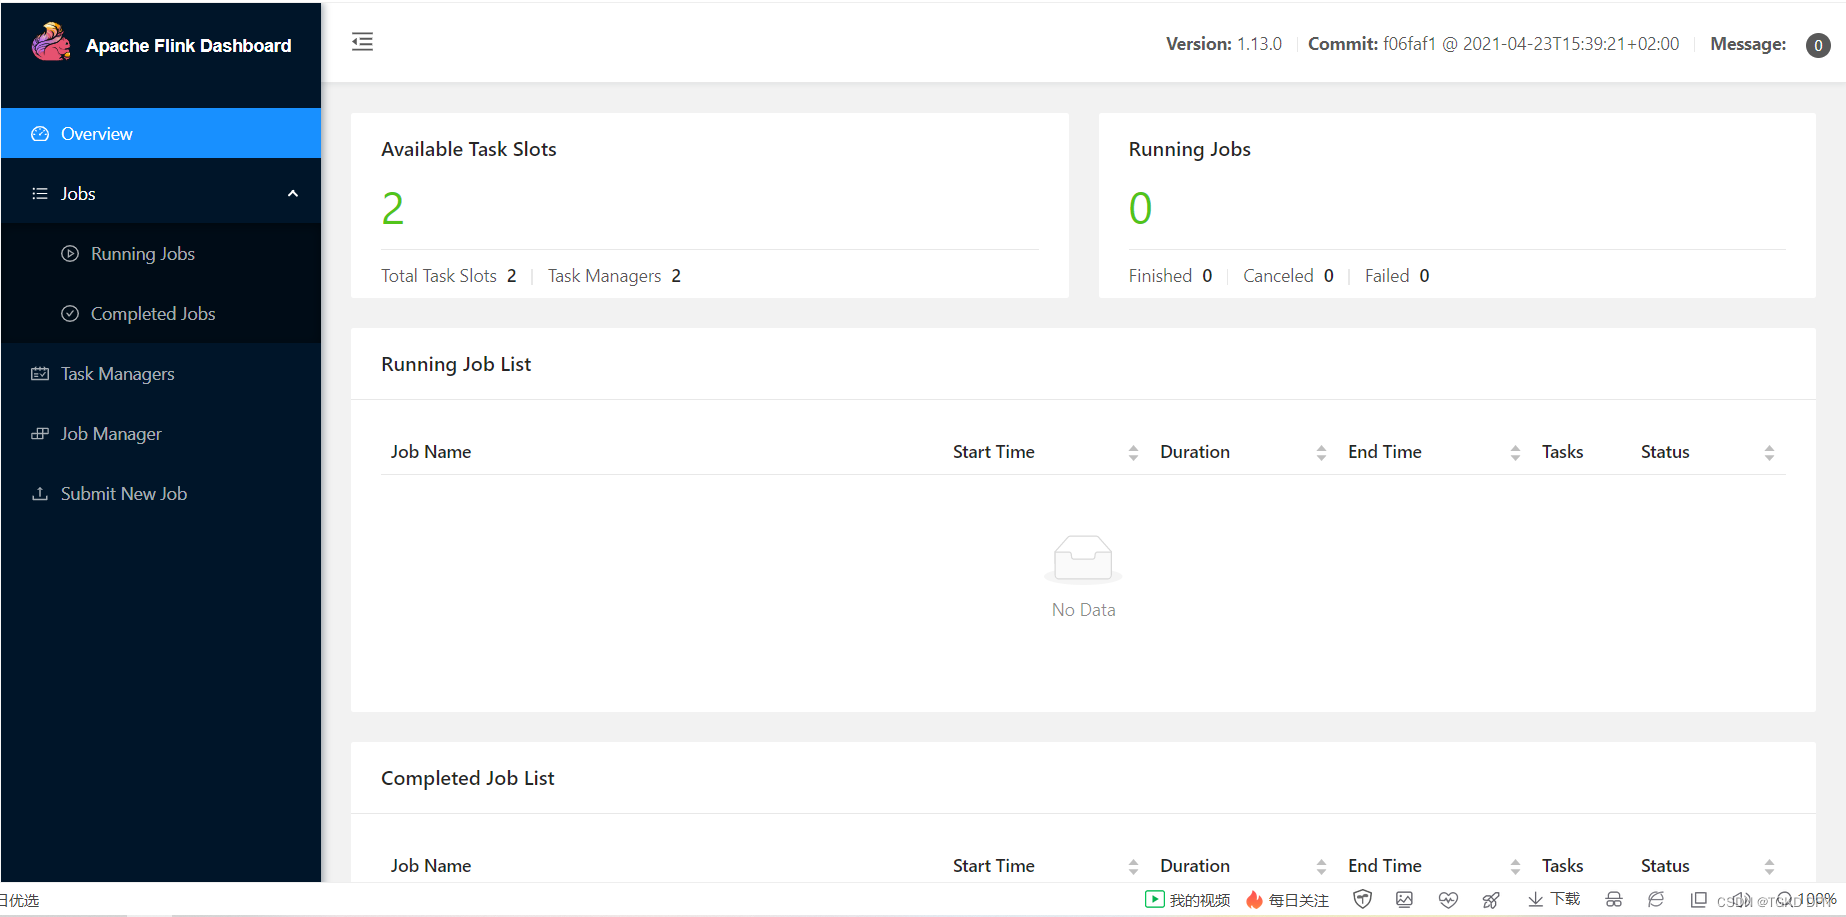
Task: Open Completed Jobs in the sidebar
Action: pos(161,314)
